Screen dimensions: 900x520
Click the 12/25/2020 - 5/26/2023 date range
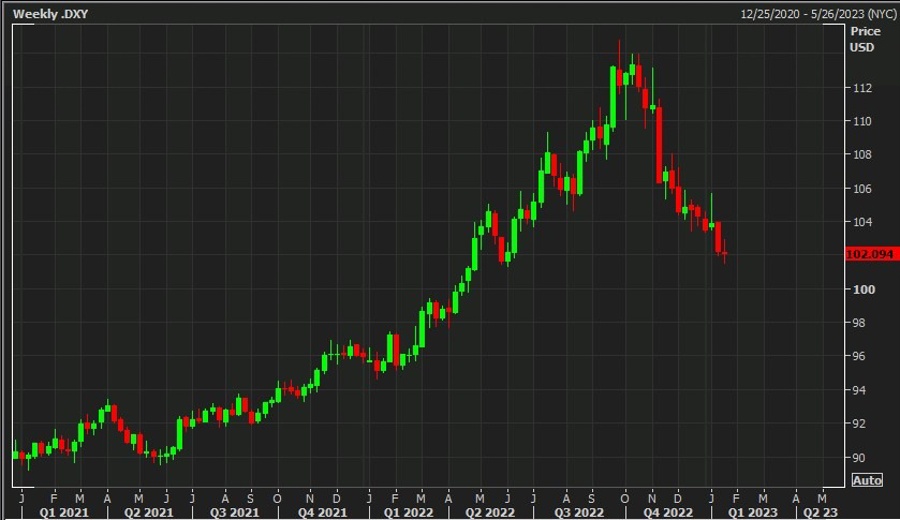point(818,14)
